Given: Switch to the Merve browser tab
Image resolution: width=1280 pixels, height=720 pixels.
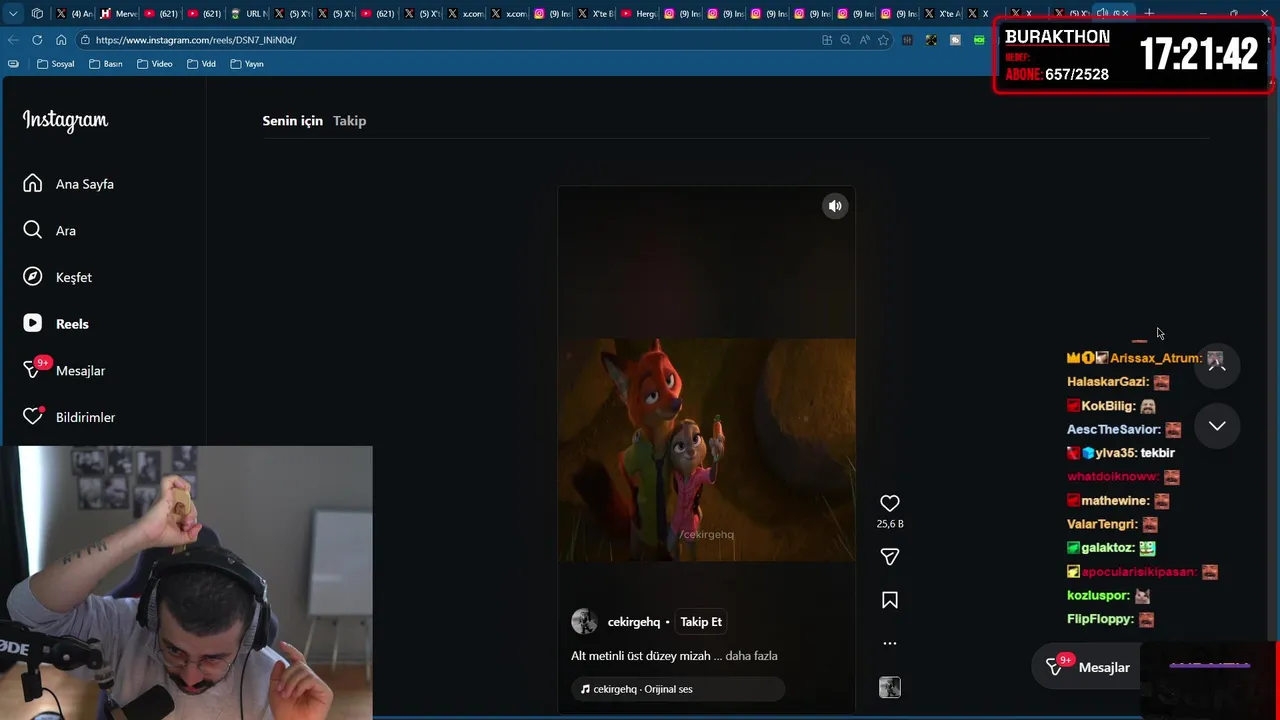Looking at the screenshot, I should (119, 14).
